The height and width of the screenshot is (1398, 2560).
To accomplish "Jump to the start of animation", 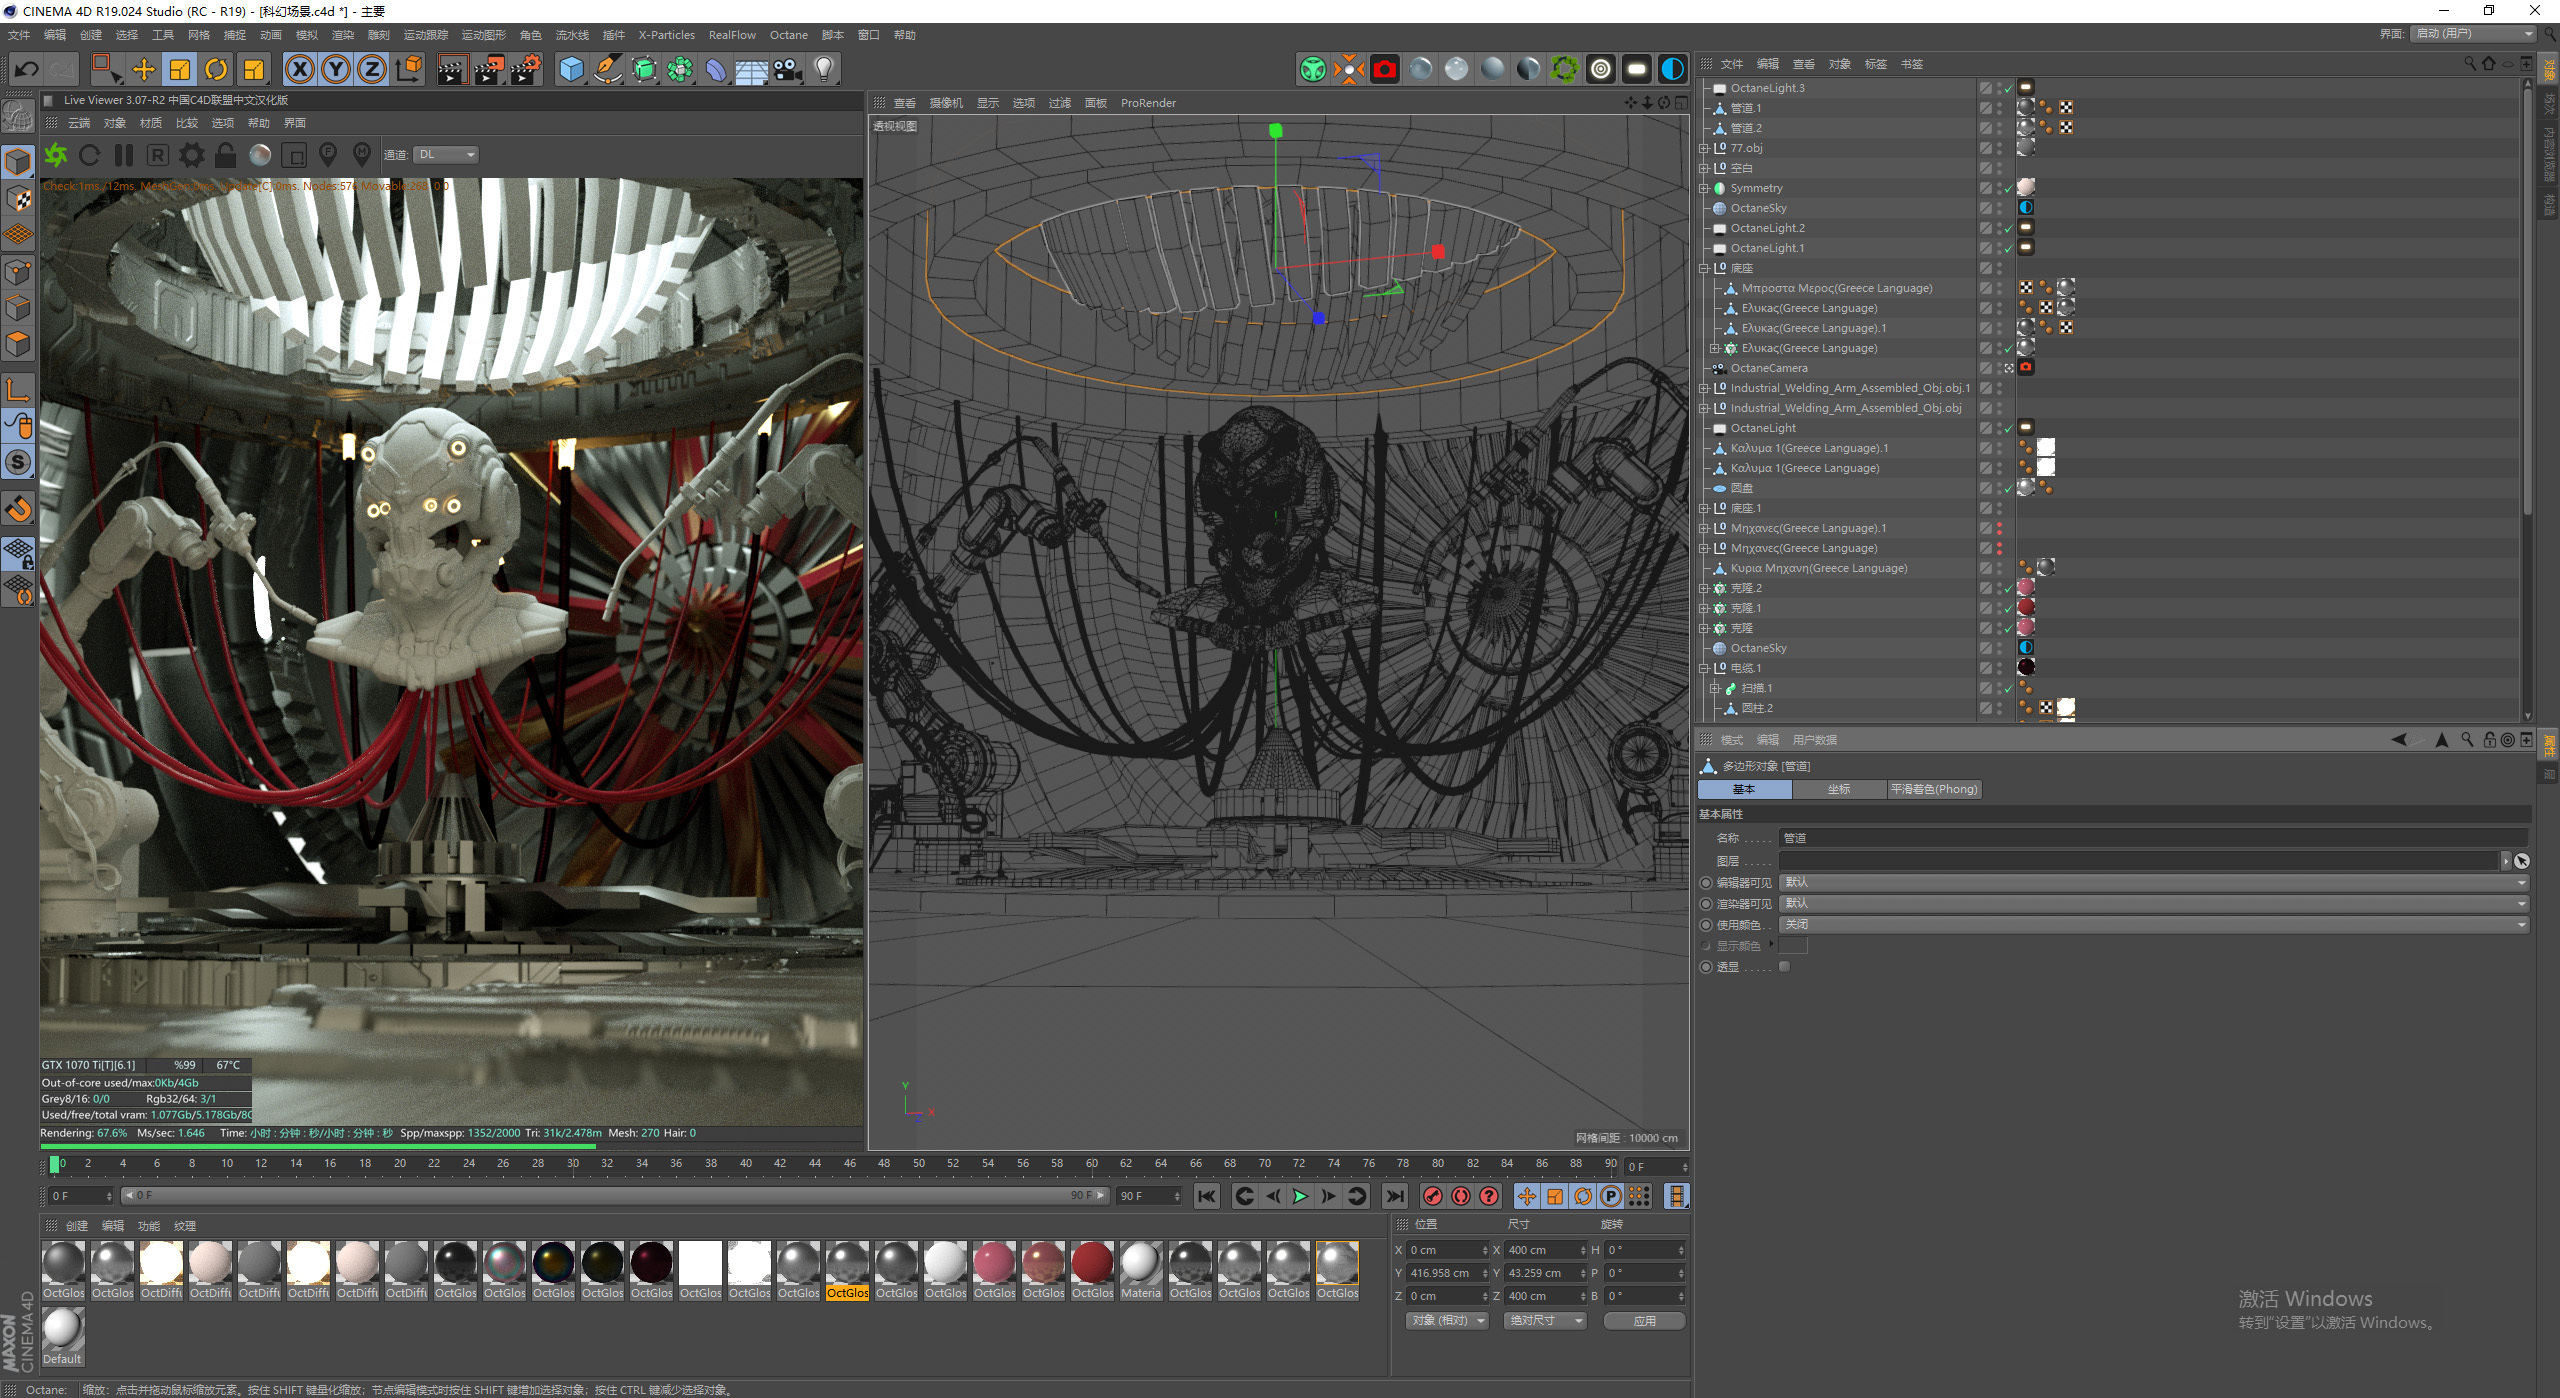I will [x=1207, y=1196].
